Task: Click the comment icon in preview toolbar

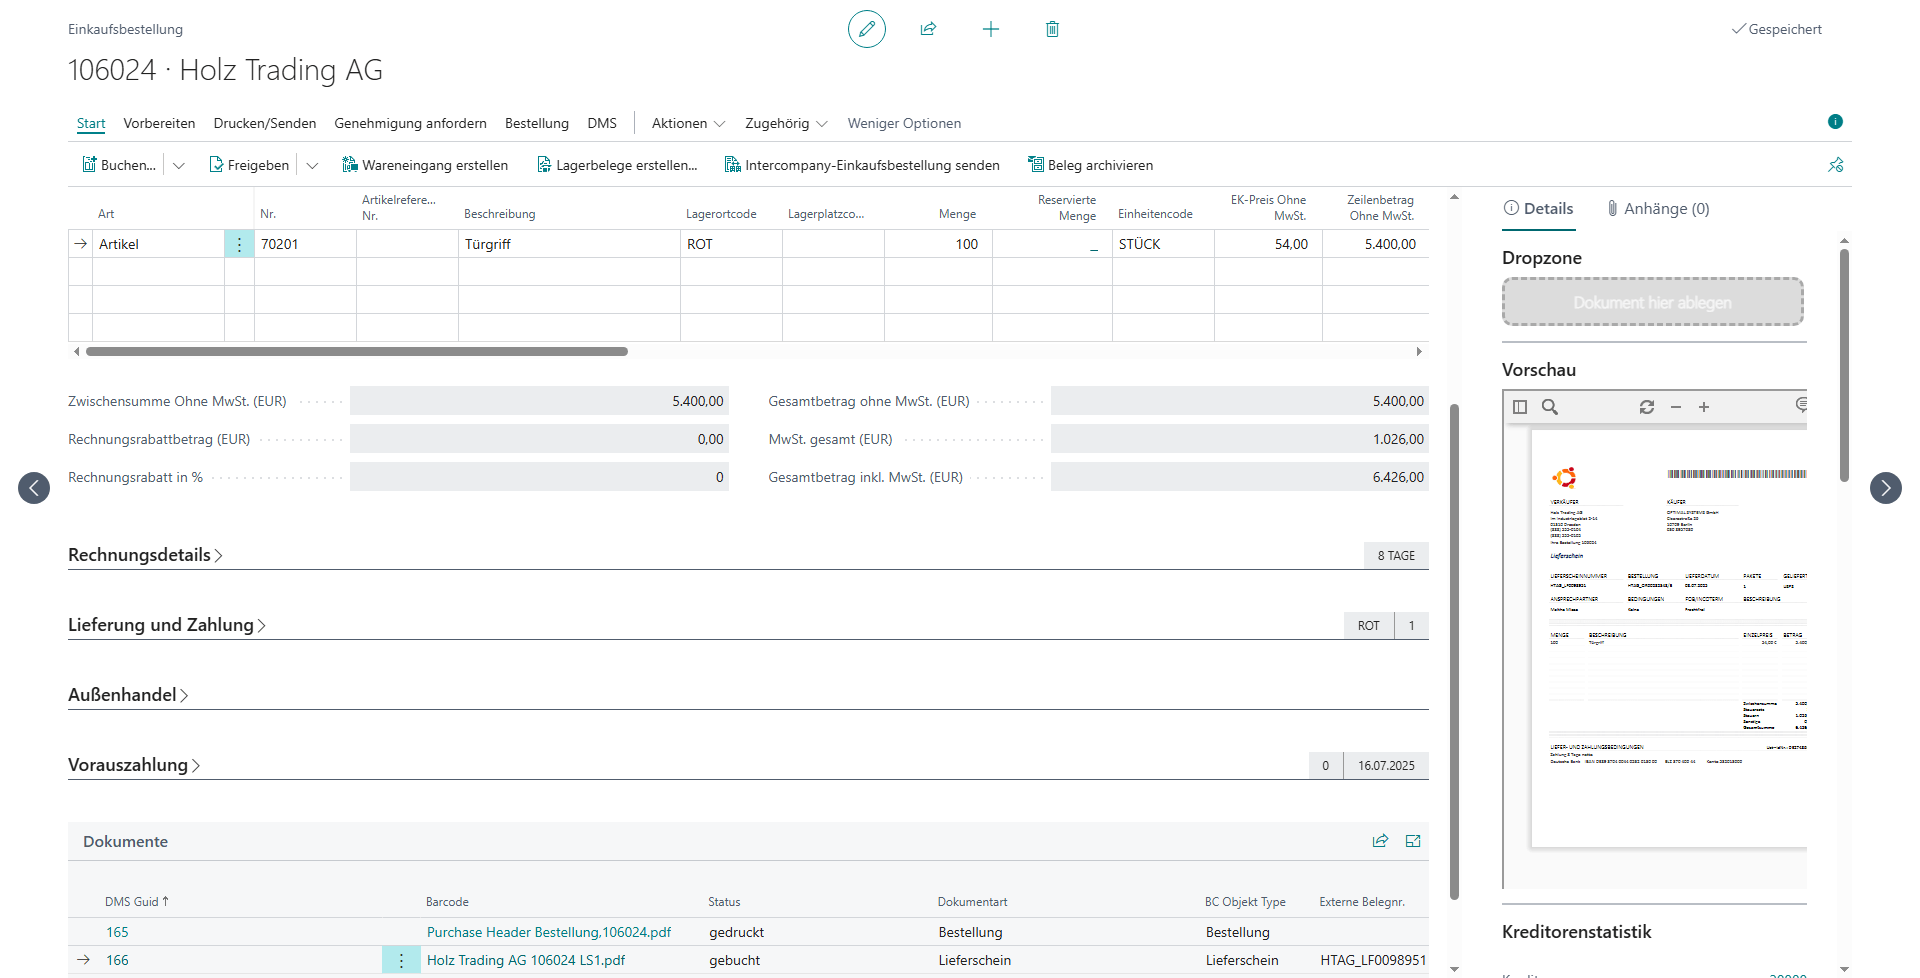Action: tap(1801, 405)
